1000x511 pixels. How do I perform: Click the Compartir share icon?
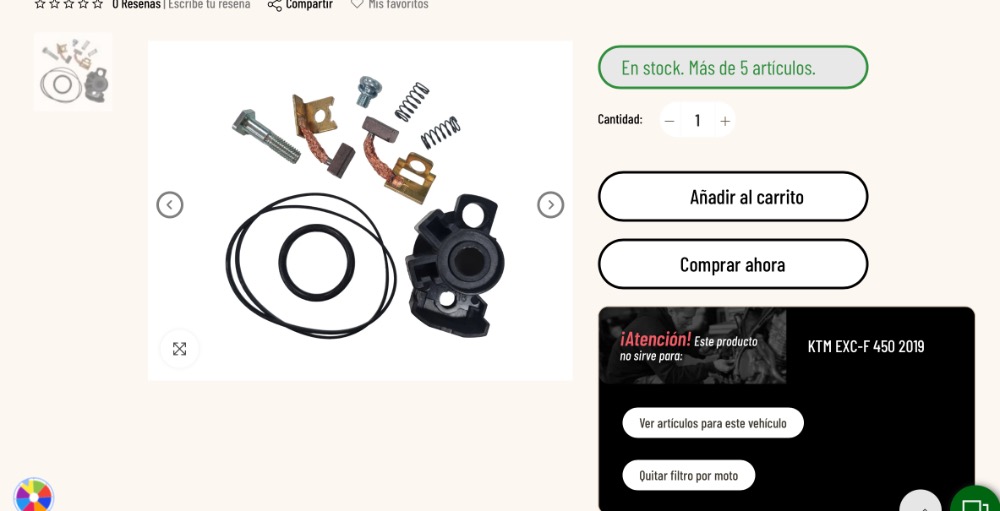(274, 4)
